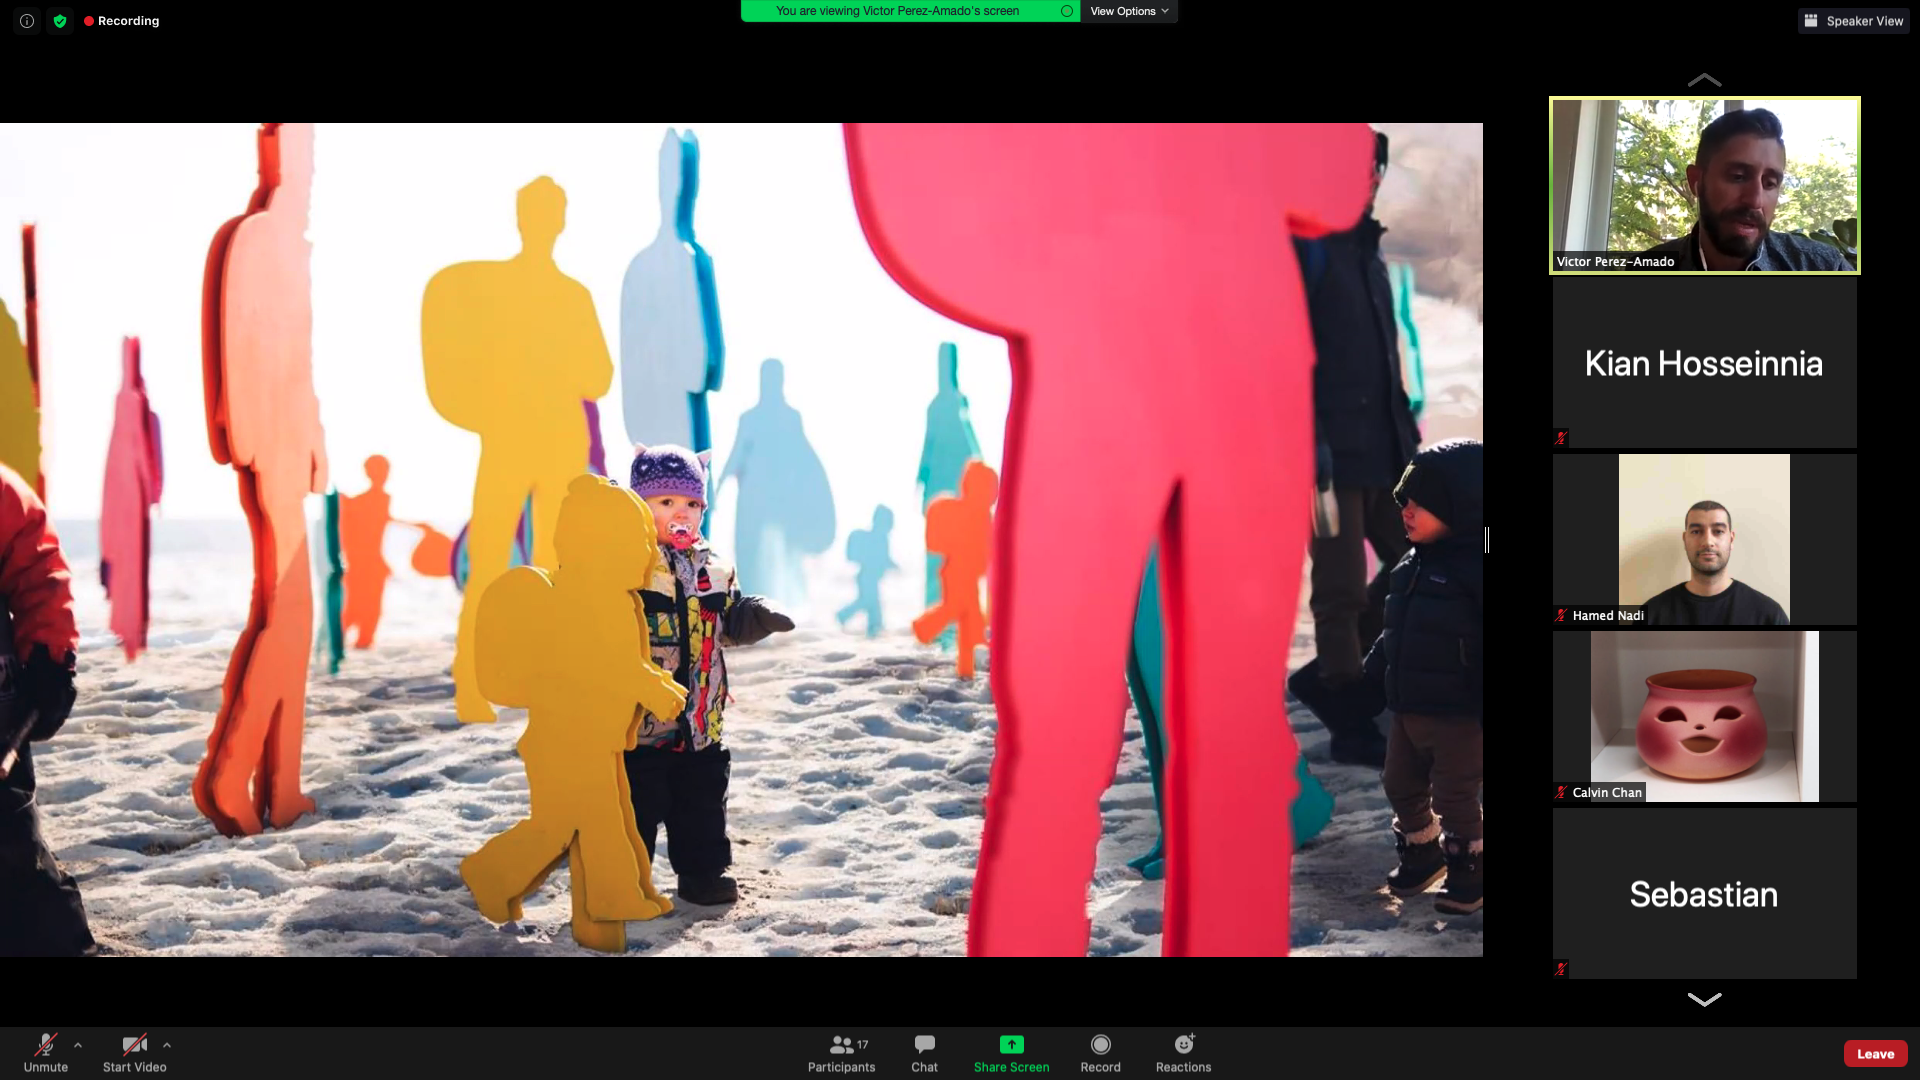Open audio options arrow next to Unmute
Image resolution: width=1920 pixels, height=1080 pixels.
click(78, 1045)
